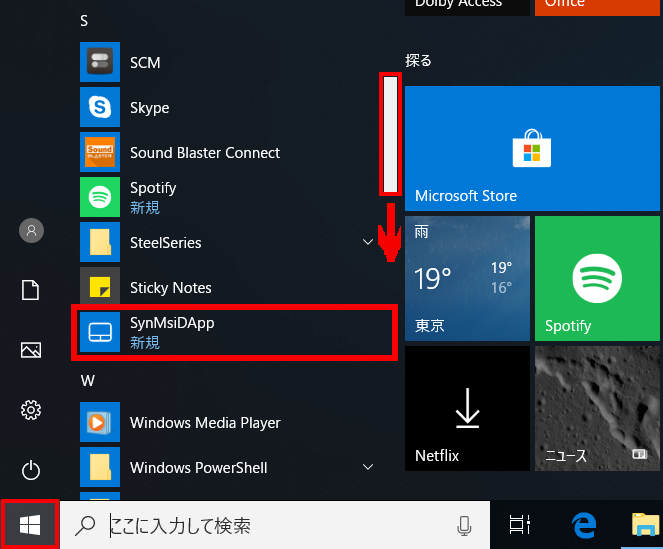This screenshot has width=663, height=549.
Task: Open the Microsoft Store tile
Action: tap(532, 148)
